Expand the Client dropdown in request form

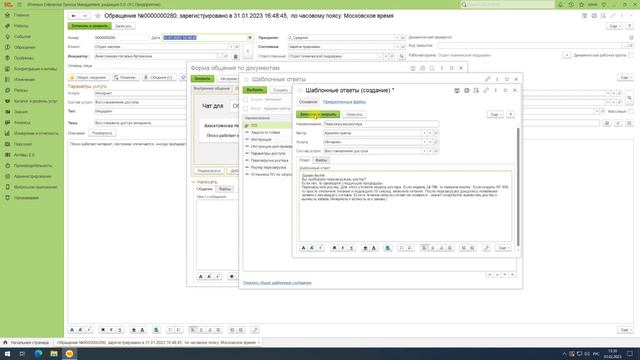pyautogui.click(x=231, y=47)
